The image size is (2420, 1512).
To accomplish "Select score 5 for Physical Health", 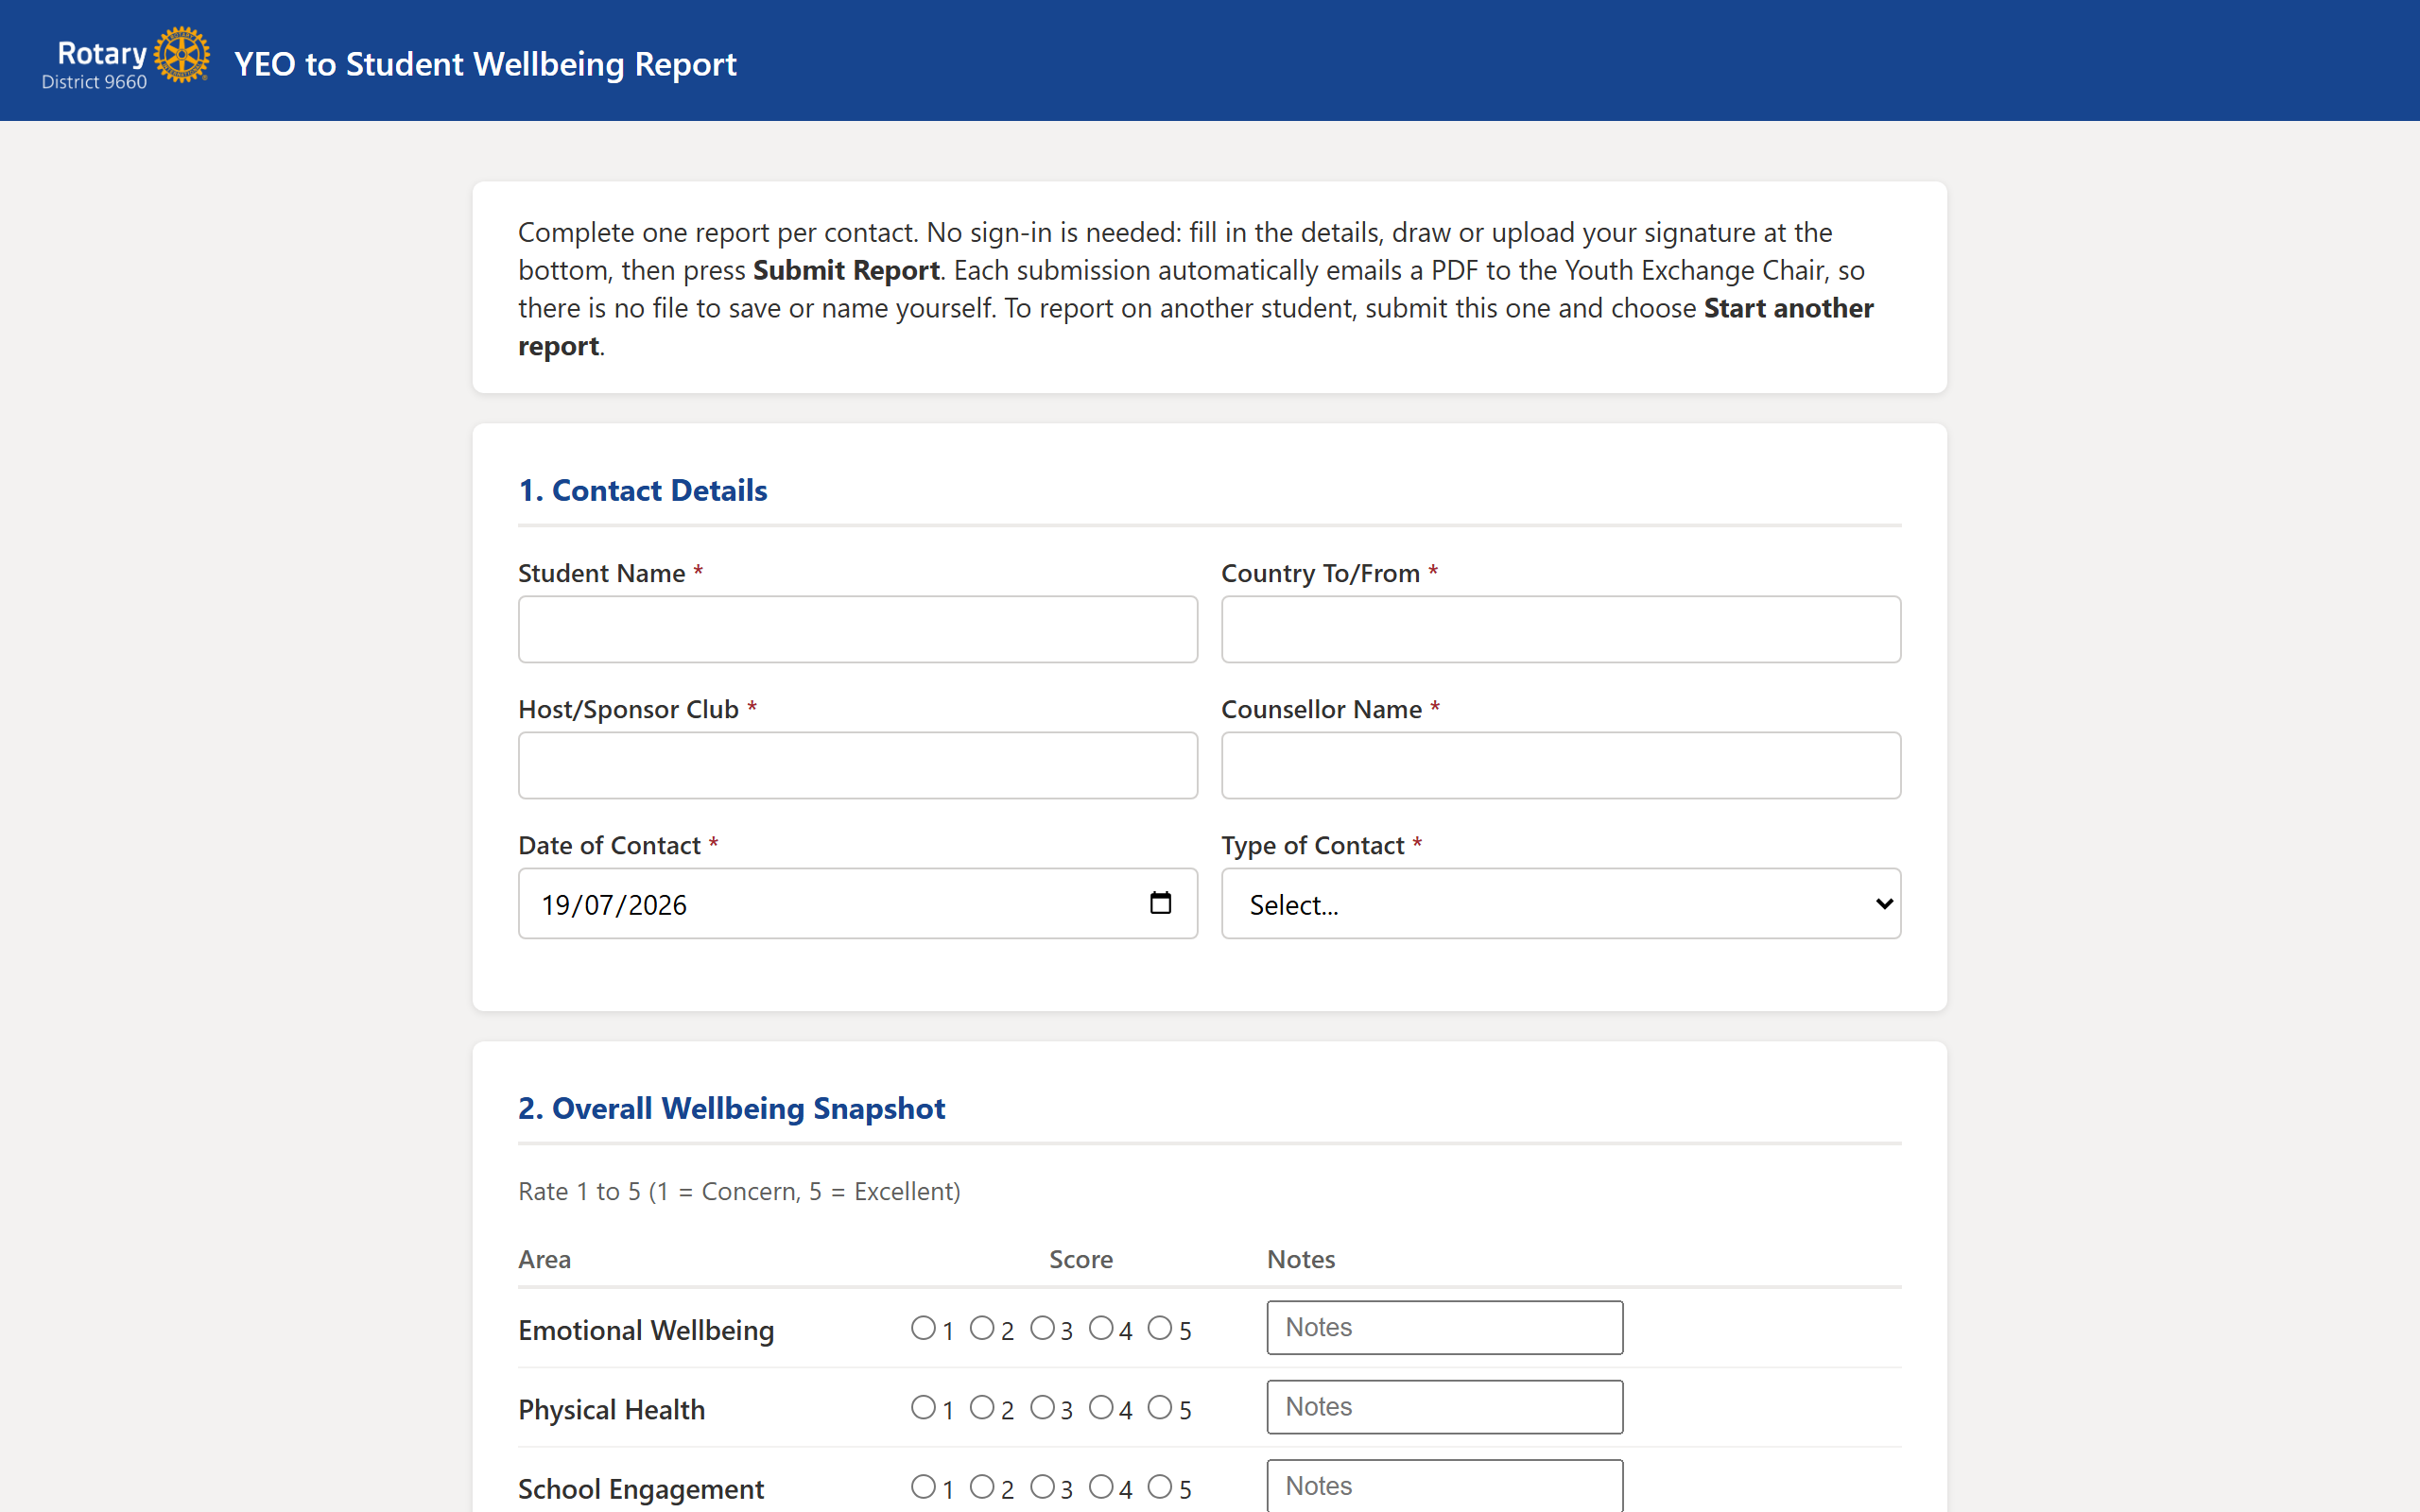I will tap(1160, 1407).
